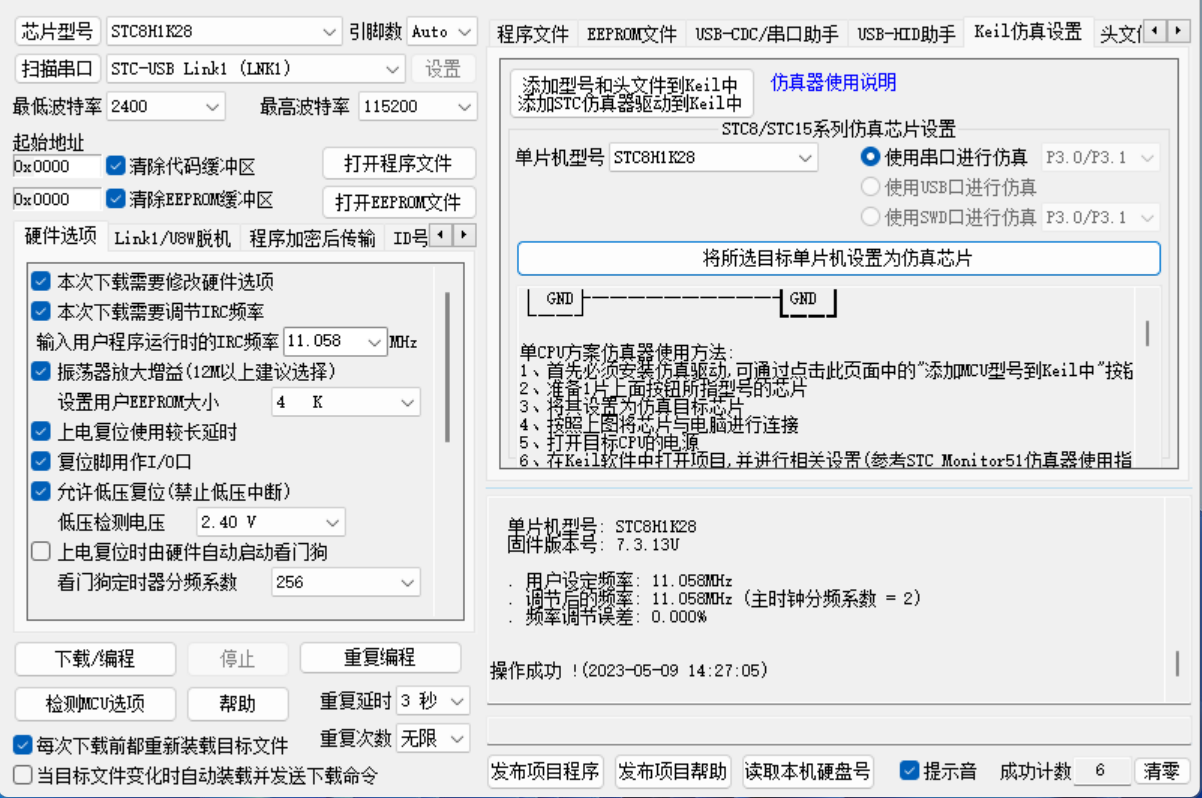
Task: Open the watchdog divider 256 dropdown
Action: coord(346,582)
